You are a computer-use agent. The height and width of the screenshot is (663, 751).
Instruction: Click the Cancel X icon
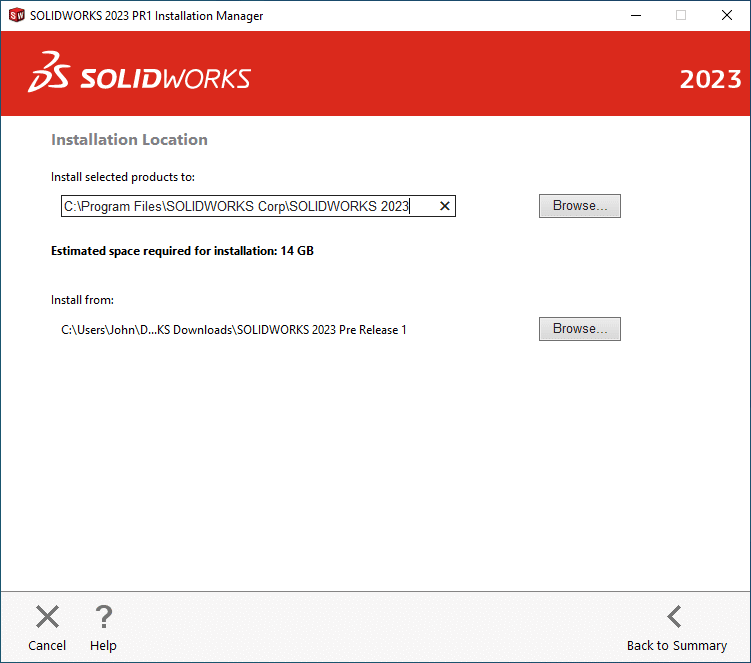[x=47, y=617]
